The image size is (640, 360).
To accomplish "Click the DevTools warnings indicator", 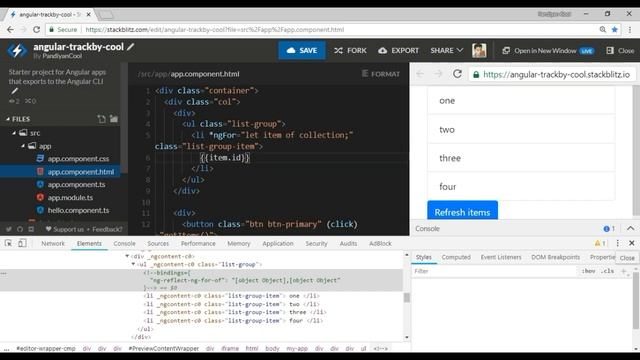I will point(600,243).
